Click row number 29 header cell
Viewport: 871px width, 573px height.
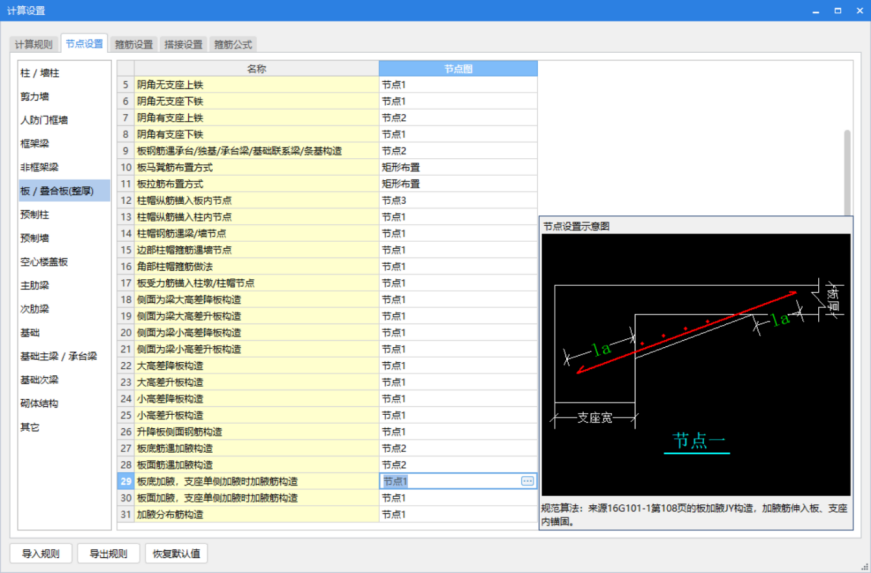tap(126, 481)
